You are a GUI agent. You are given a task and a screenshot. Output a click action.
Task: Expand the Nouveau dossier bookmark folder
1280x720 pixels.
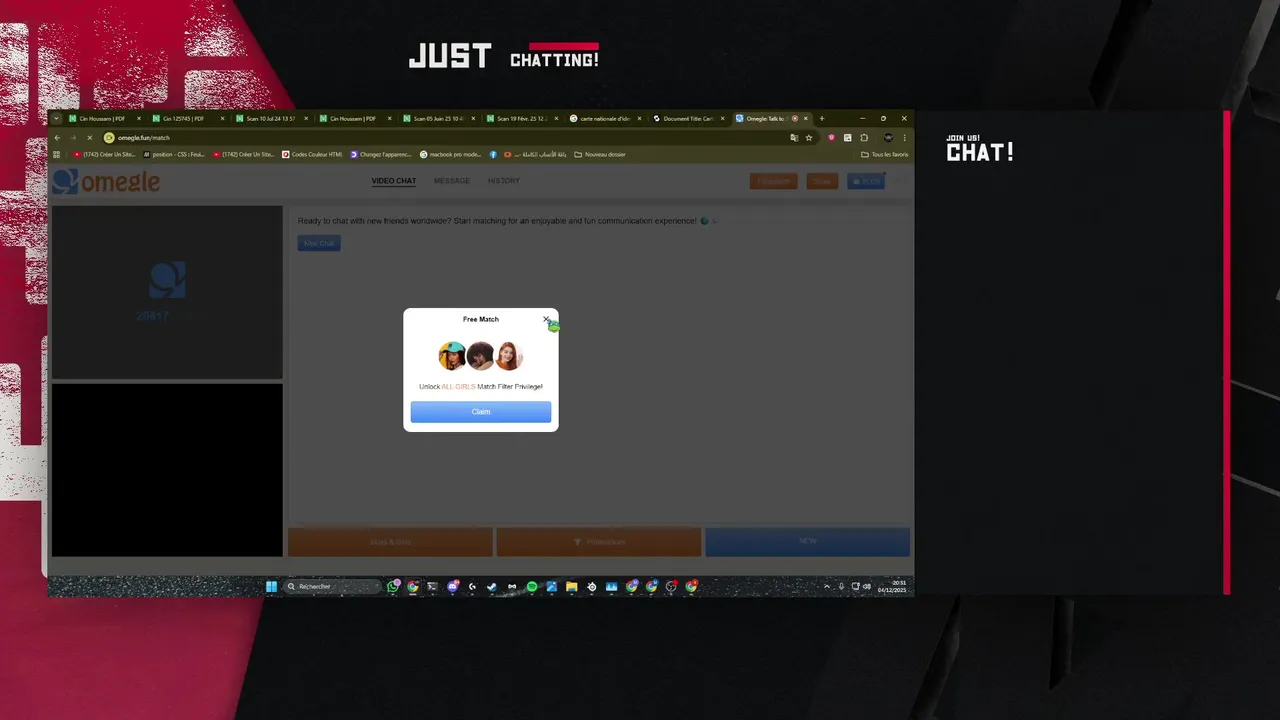click(x=600, y=154)
